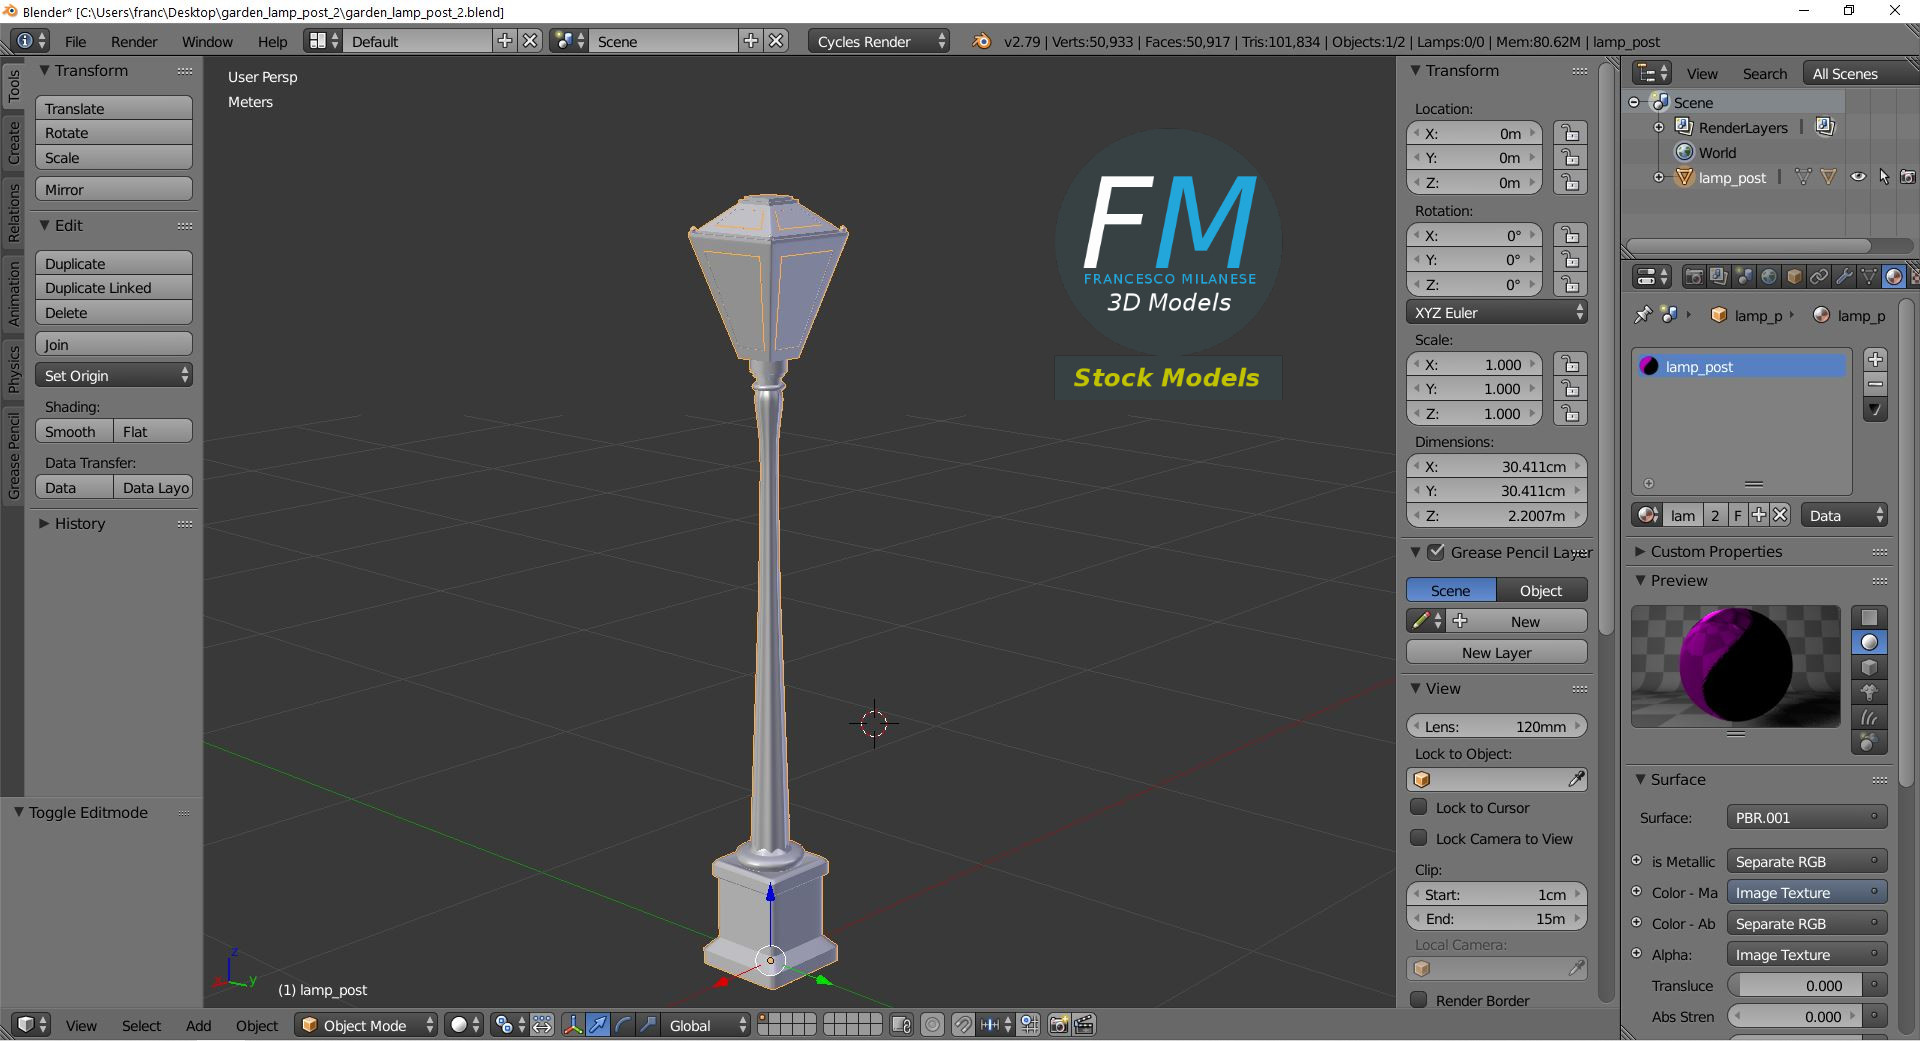1920x1041 pixels.
Task: Click the rotate manipulator icon
Action: pyautogui.click(x=623, y=1025)
